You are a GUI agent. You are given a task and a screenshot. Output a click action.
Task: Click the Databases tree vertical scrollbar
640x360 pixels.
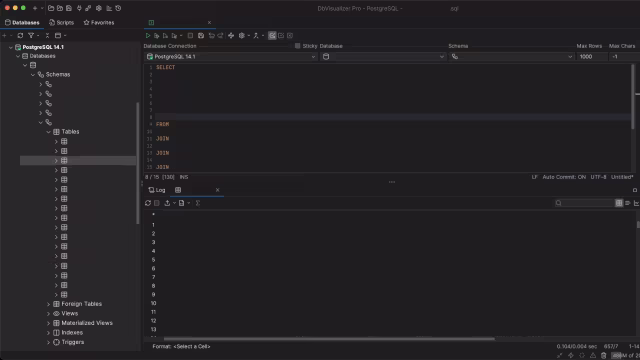138,162
